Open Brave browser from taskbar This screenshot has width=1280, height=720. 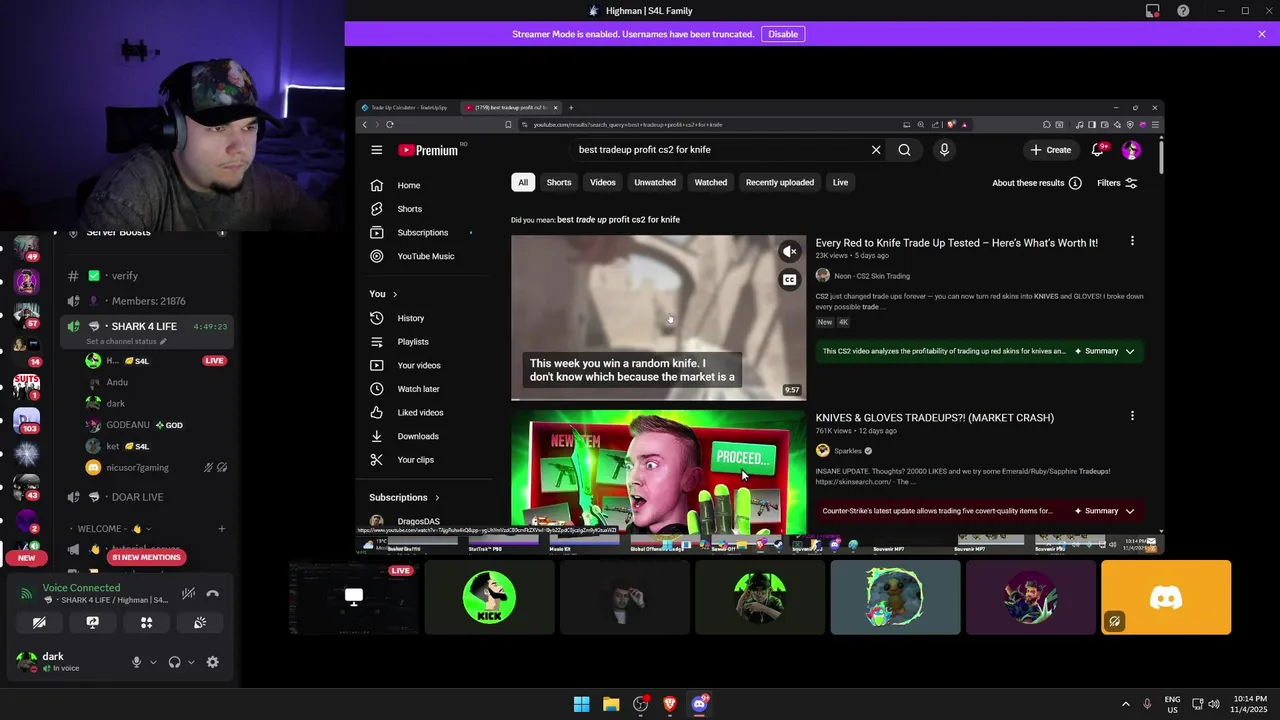(x=670, y=704)
